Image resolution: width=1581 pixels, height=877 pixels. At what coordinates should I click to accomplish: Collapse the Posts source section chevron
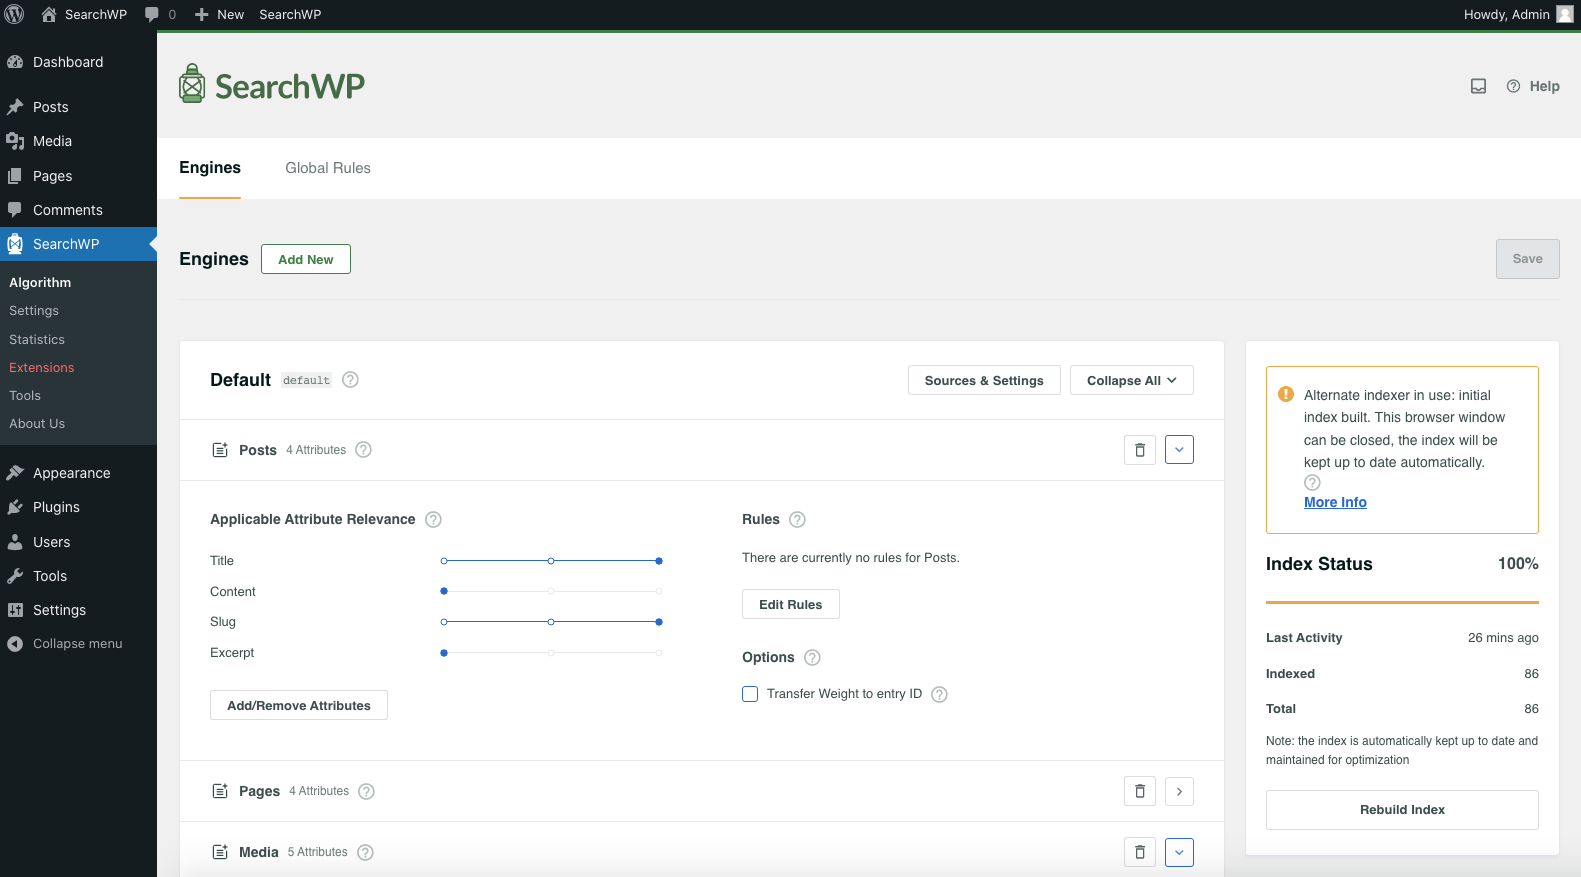pos(1179,450)
